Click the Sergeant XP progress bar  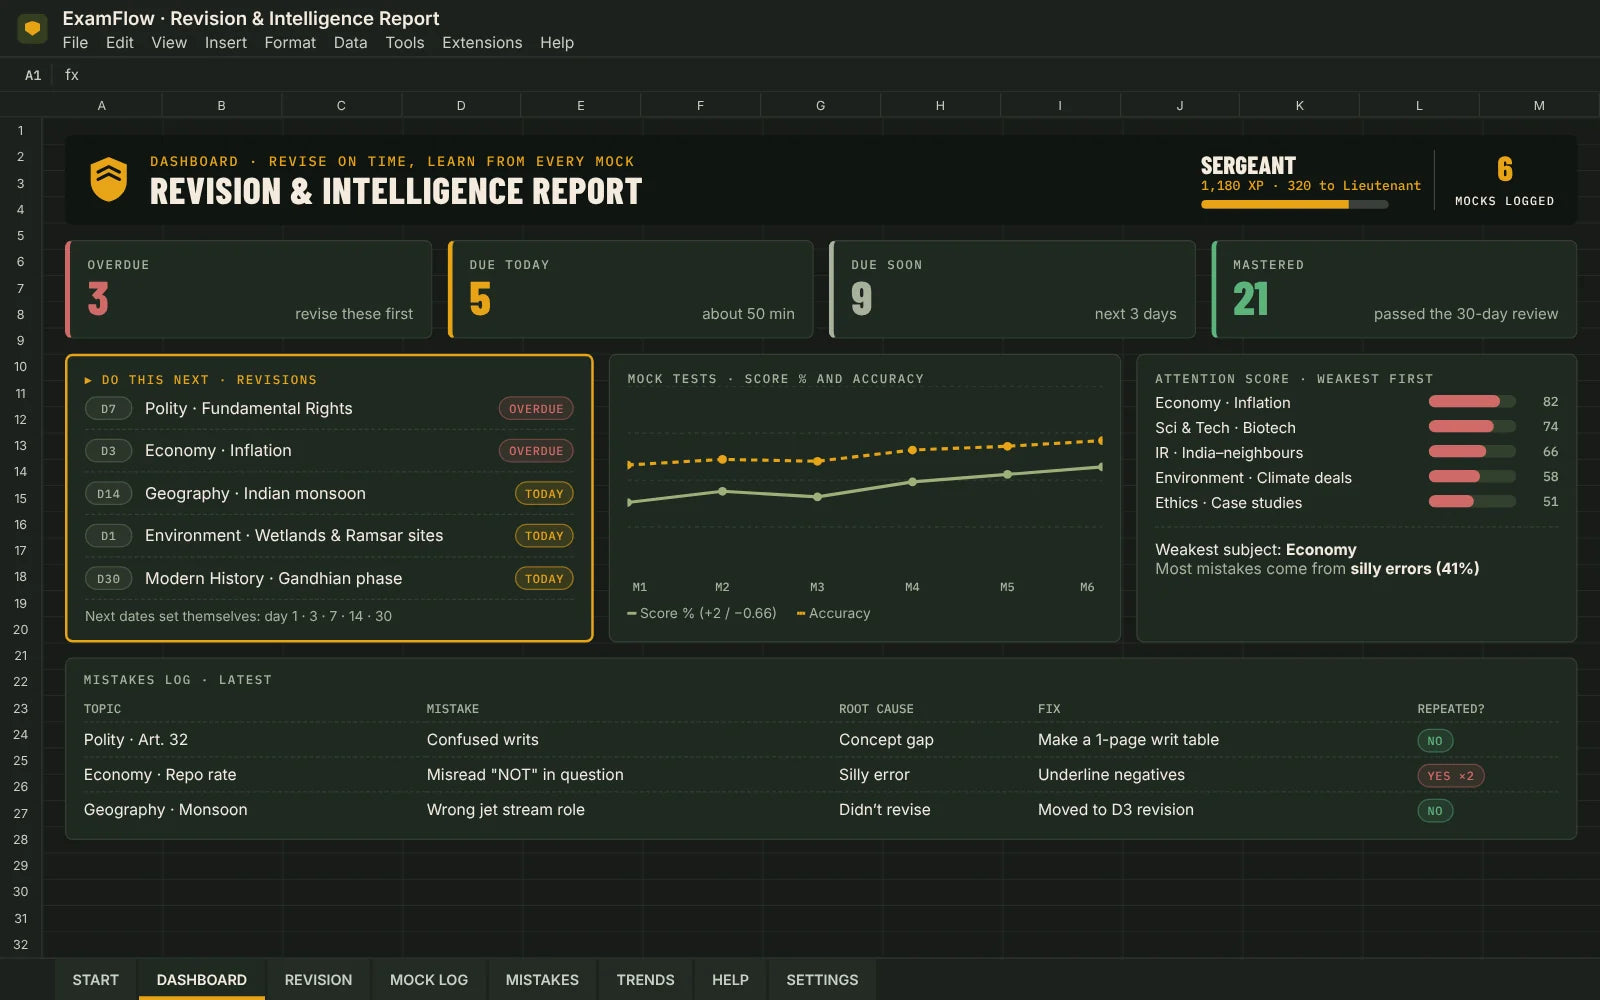1294,204
